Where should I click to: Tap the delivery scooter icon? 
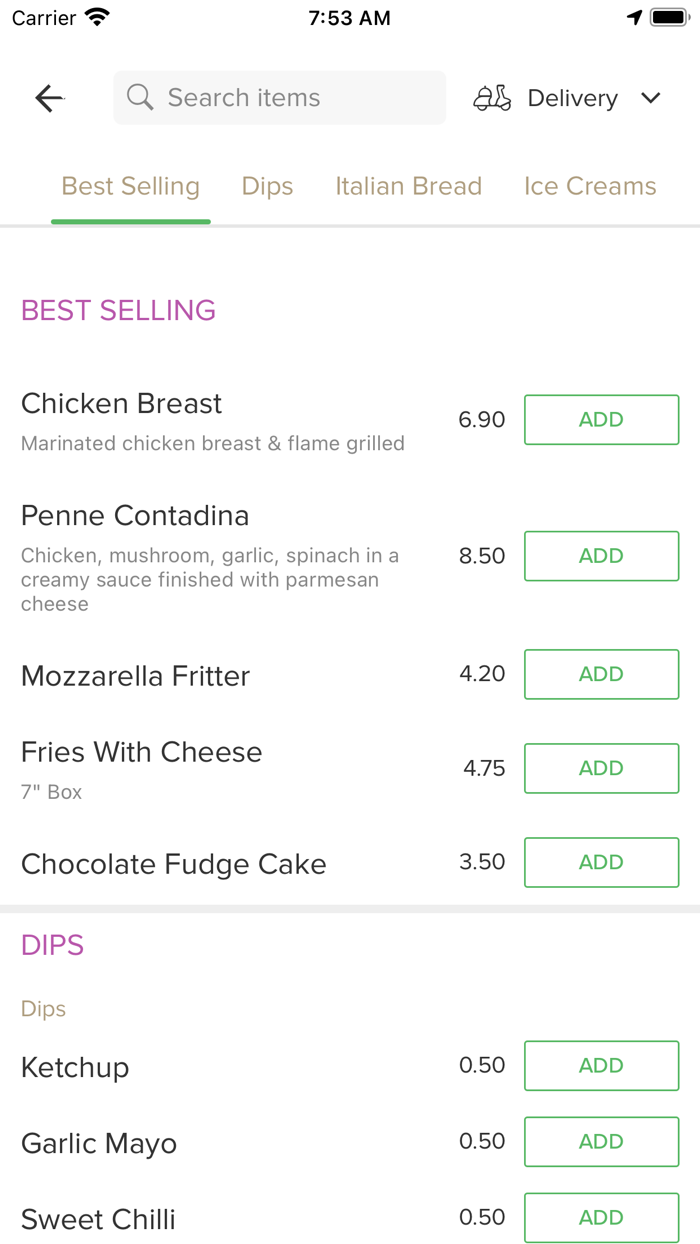click(x=492, y=98)
